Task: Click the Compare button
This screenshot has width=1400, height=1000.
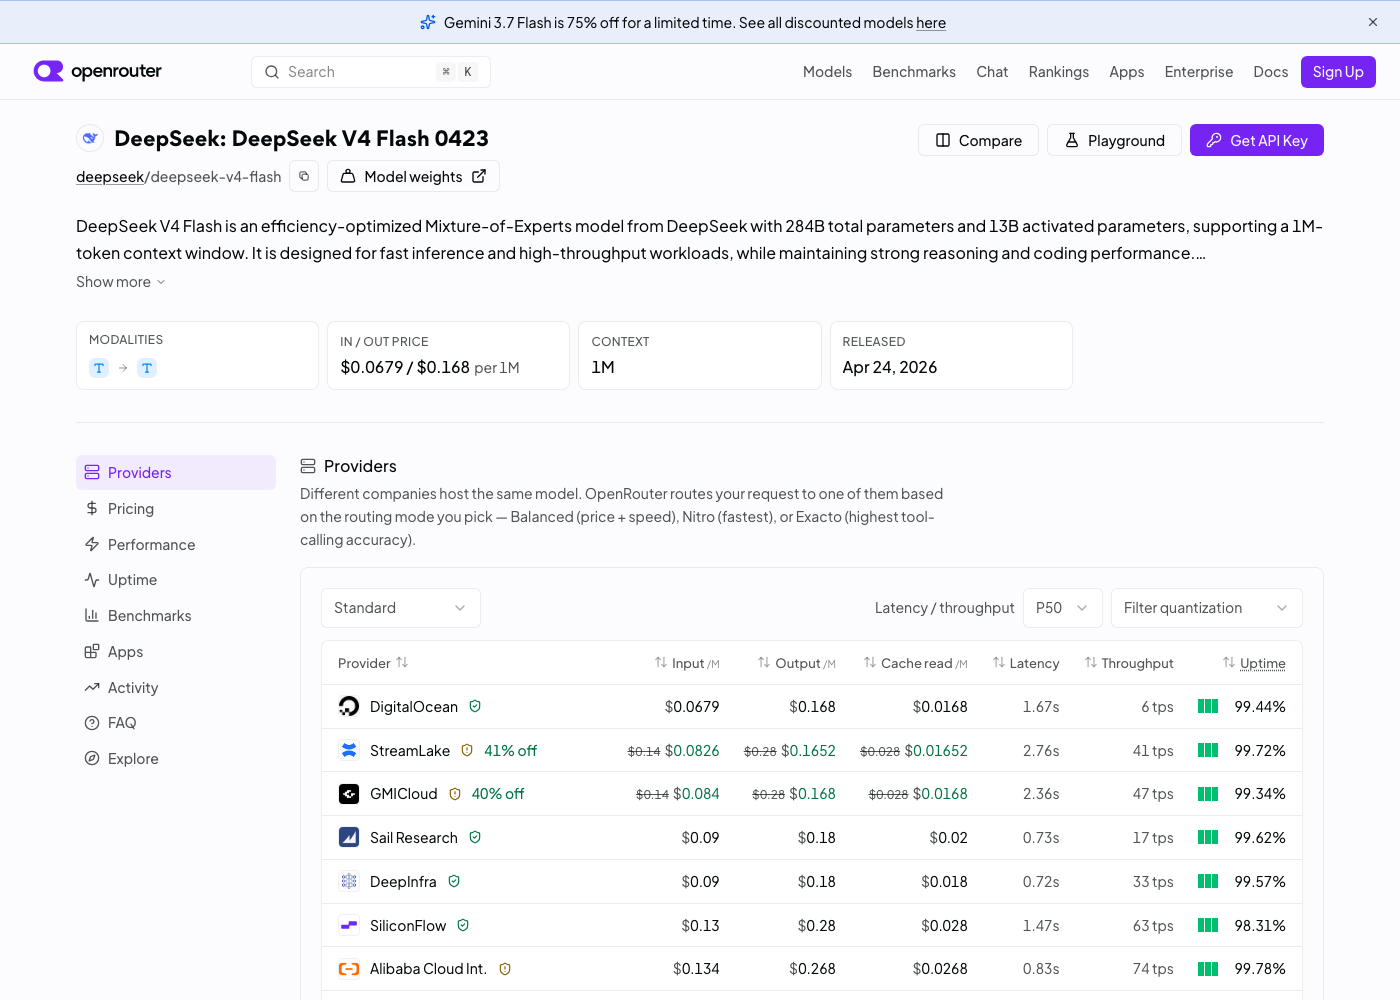Action: pos(978,140)
